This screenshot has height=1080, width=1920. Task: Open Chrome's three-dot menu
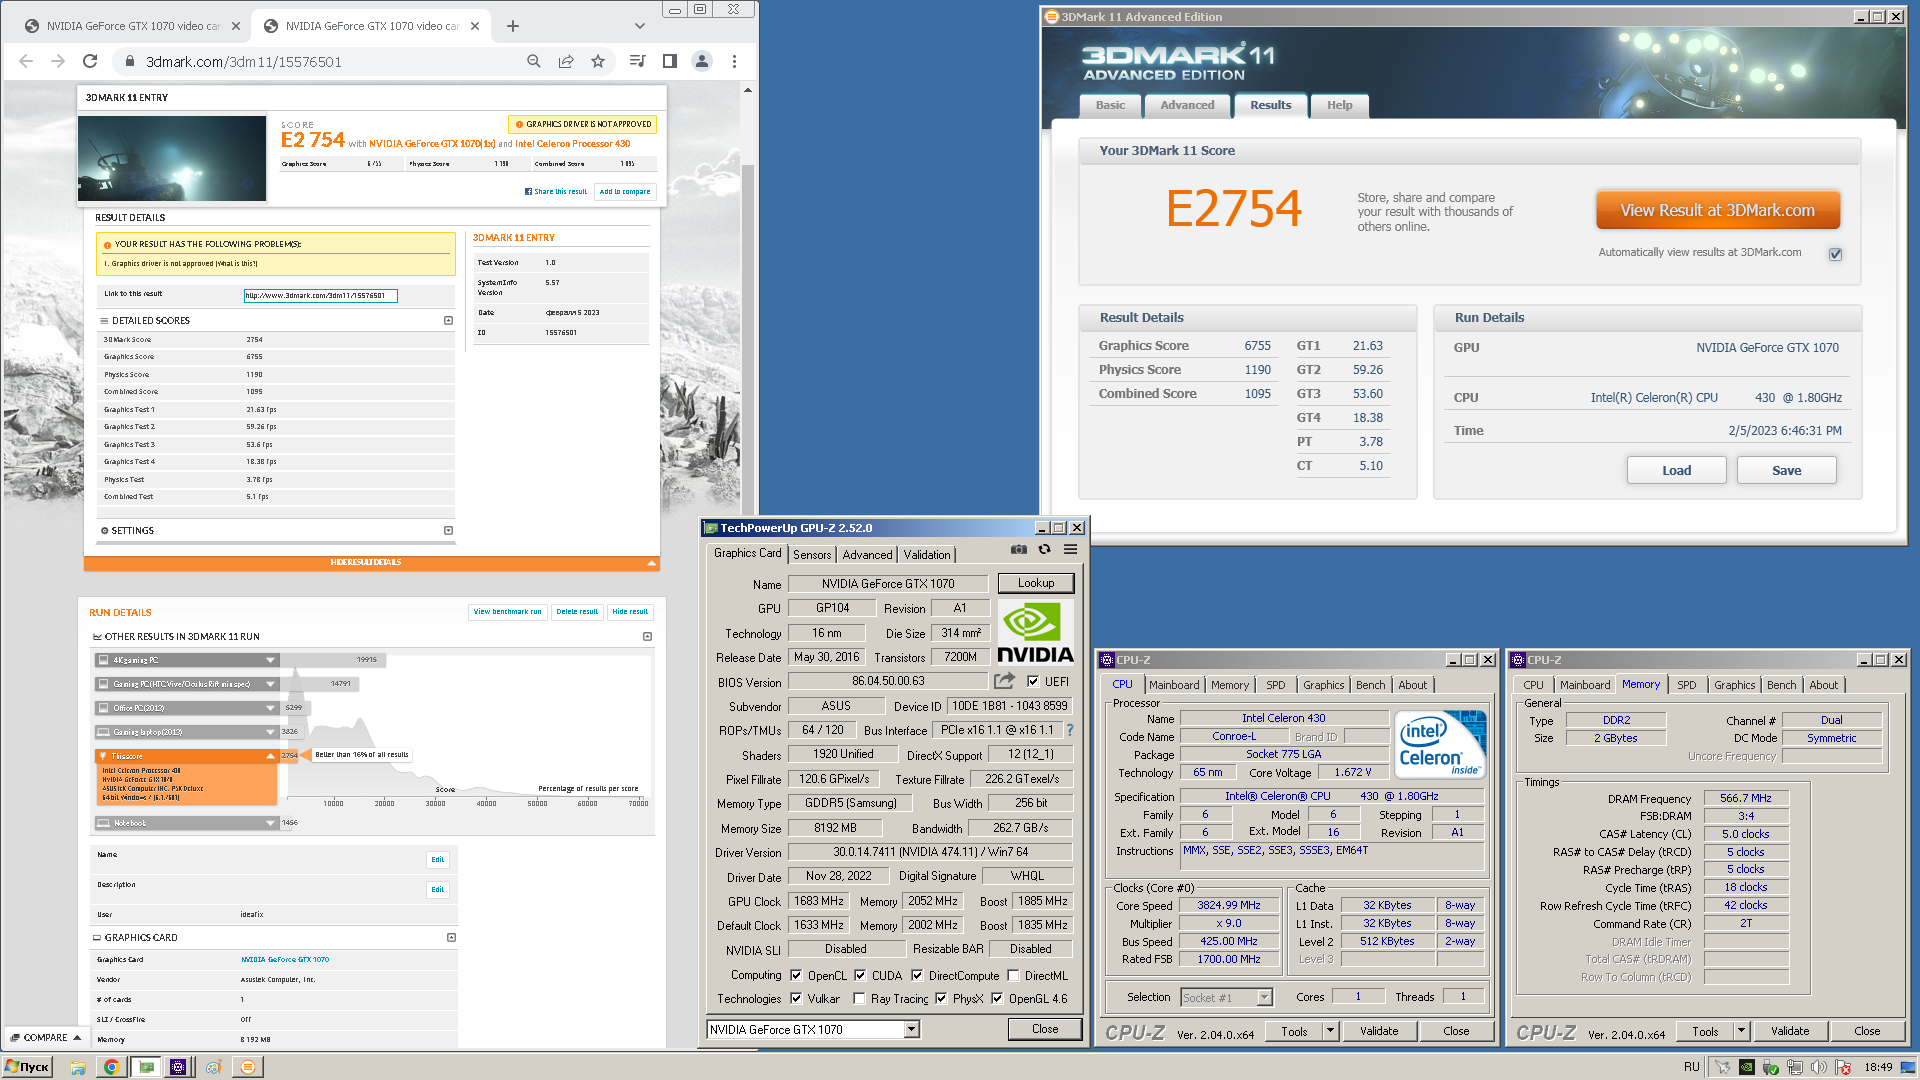[734, 61]
